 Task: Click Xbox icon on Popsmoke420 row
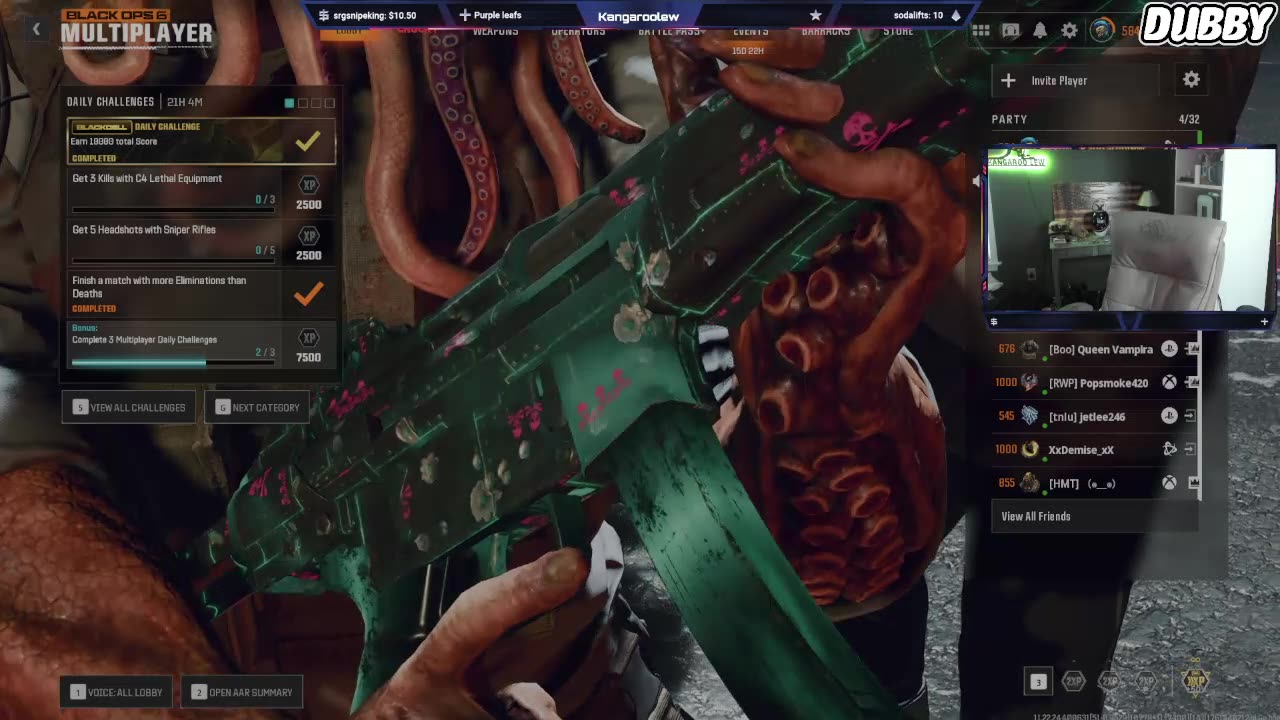(x=1169, y=382)
